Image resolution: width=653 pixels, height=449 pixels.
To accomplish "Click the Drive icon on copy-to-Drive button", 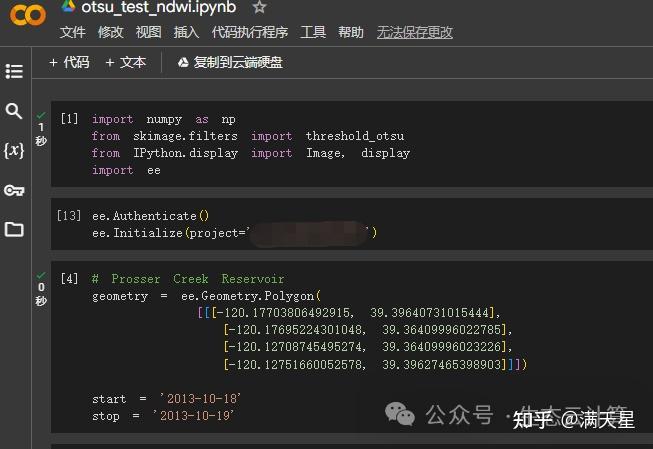I will pos(183,63).
